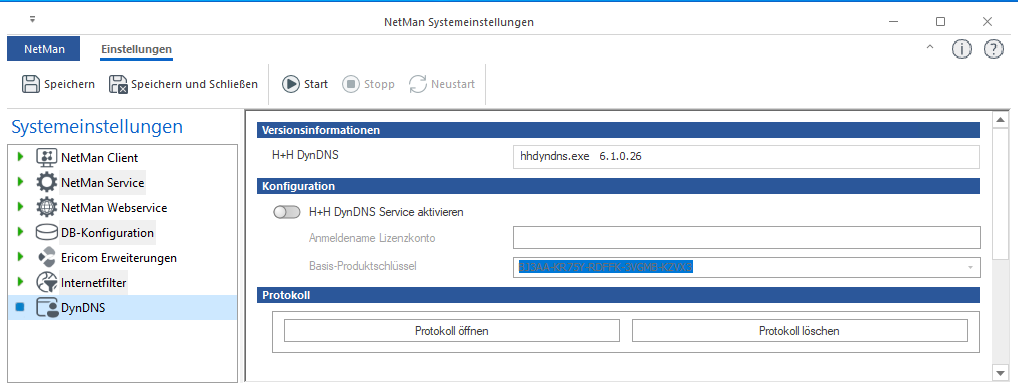Open the help question mark icon
This screenshot has width=1018, height=389.
[994, 49]
